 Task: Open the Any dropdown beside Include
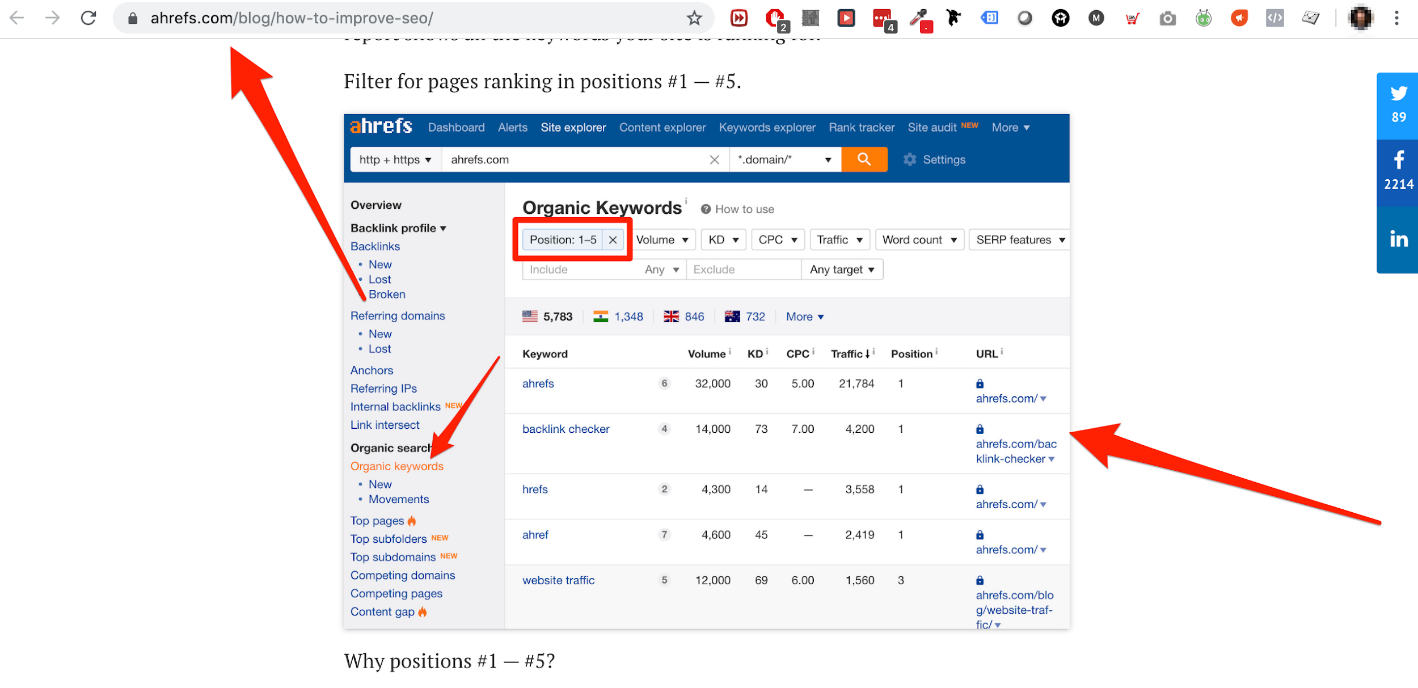[x=662, y=270]
